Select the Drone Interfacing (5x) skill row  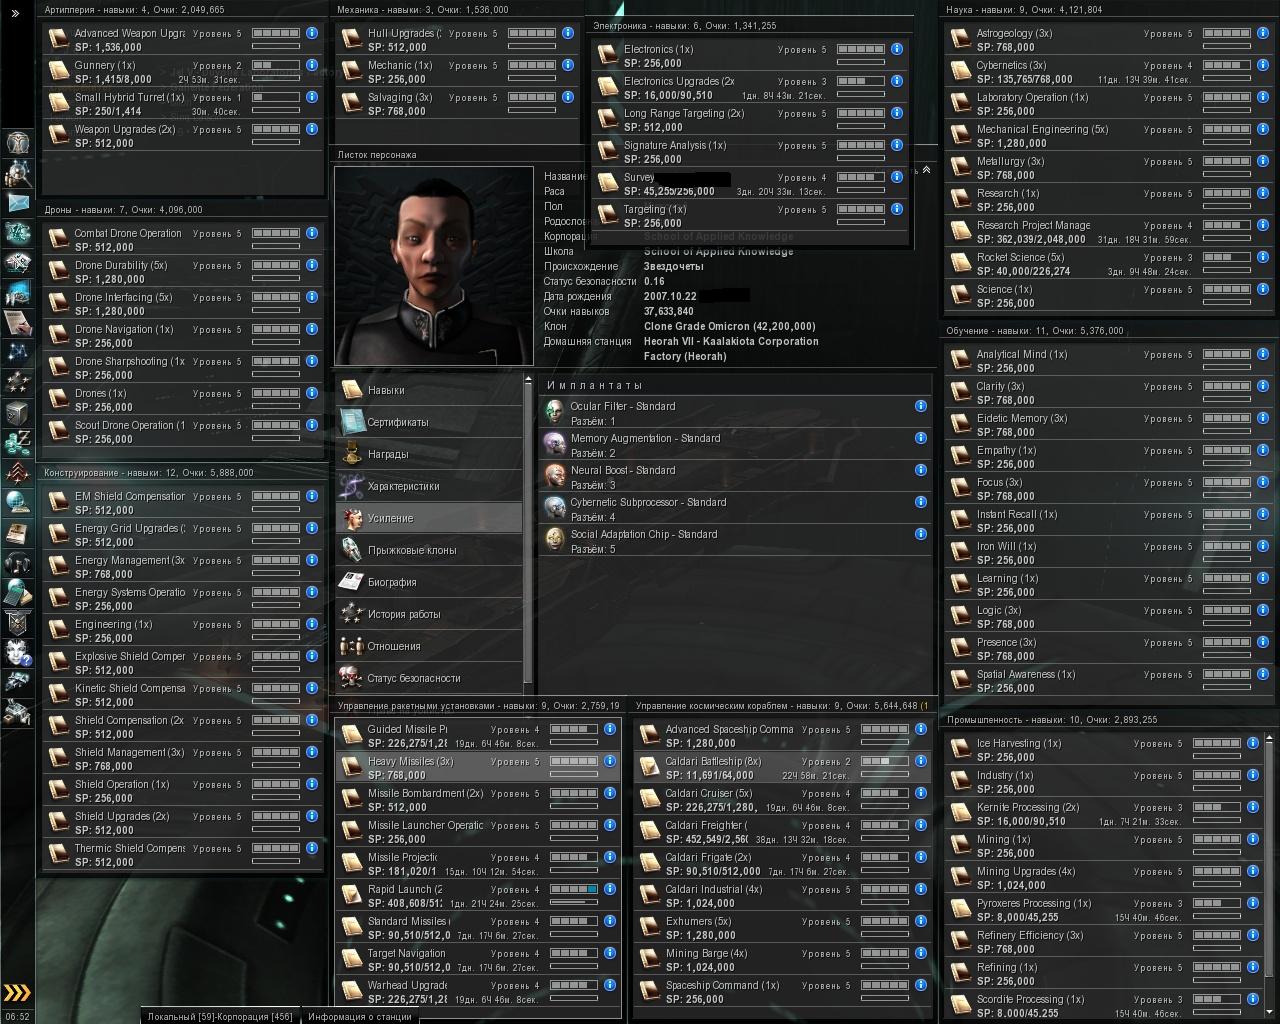click(x=183, y=304)
